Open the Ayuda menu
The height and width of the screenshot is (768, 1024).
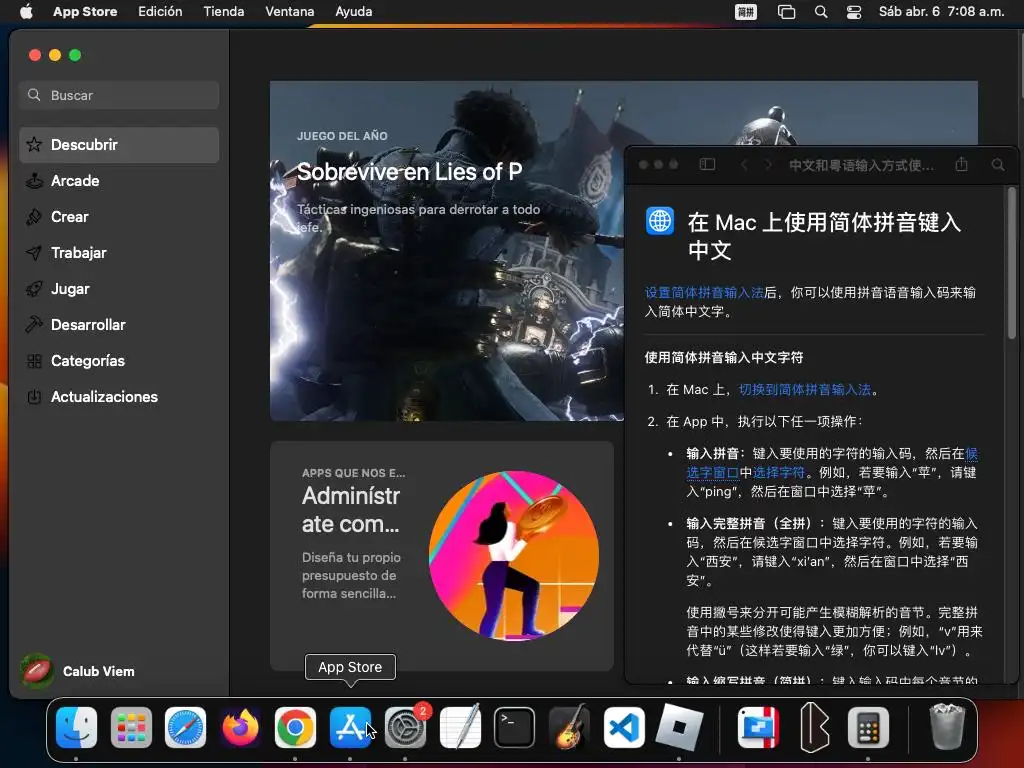[353, 11]
